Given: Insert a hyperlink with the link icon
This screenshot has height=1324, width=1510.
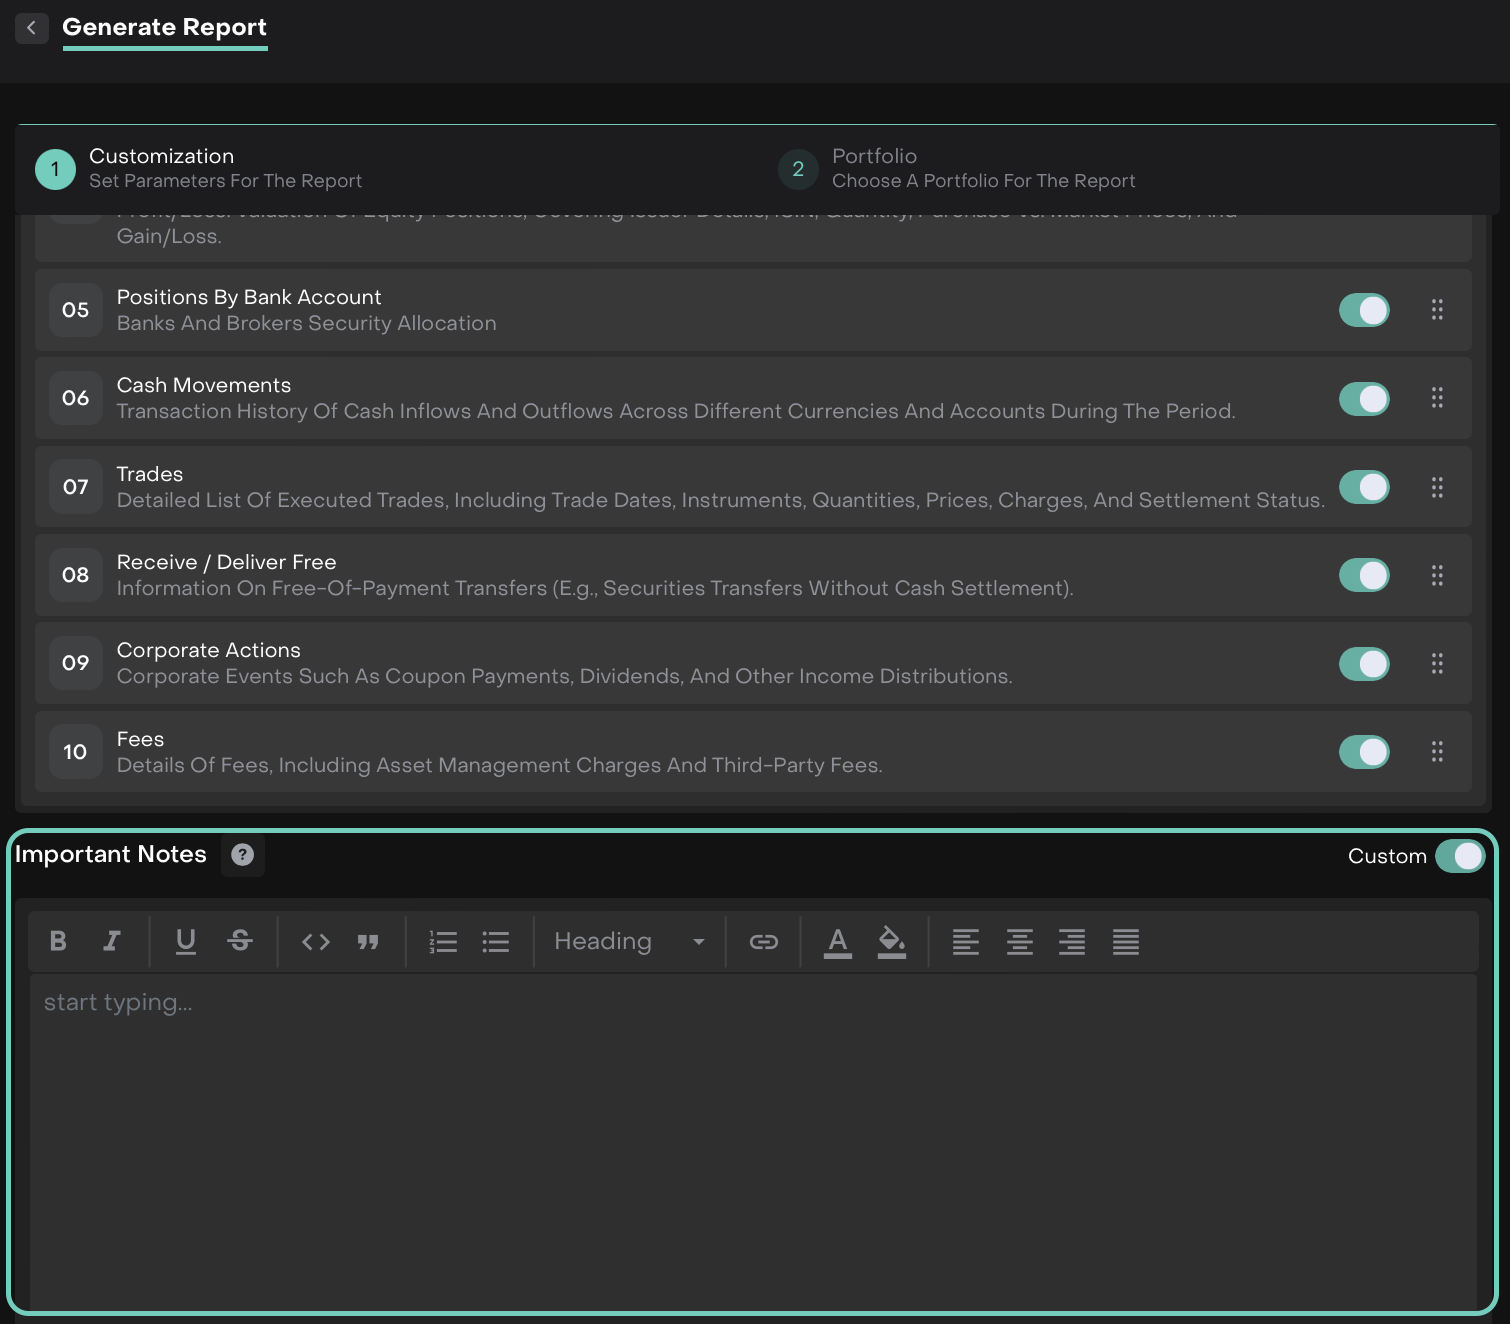Looking at the screenshot, I should (764, 941).
